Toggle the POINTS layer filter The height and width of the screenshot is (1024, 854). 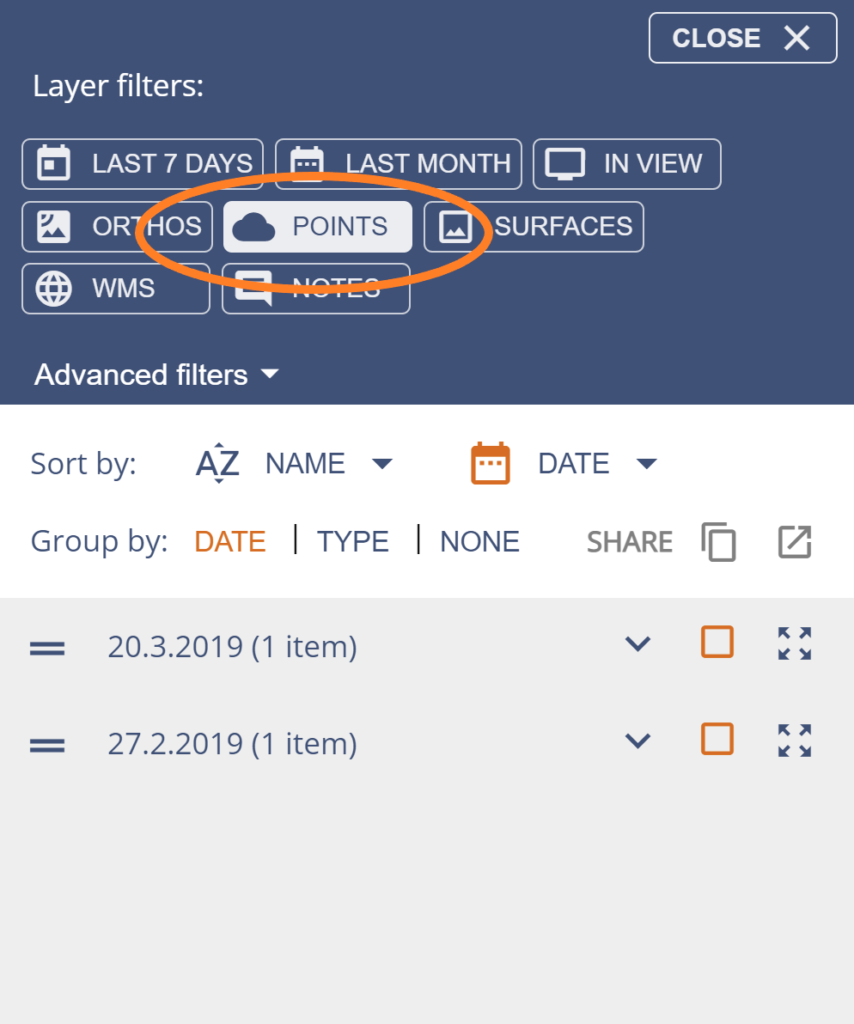pyautogui.click(x=317, y=227)
